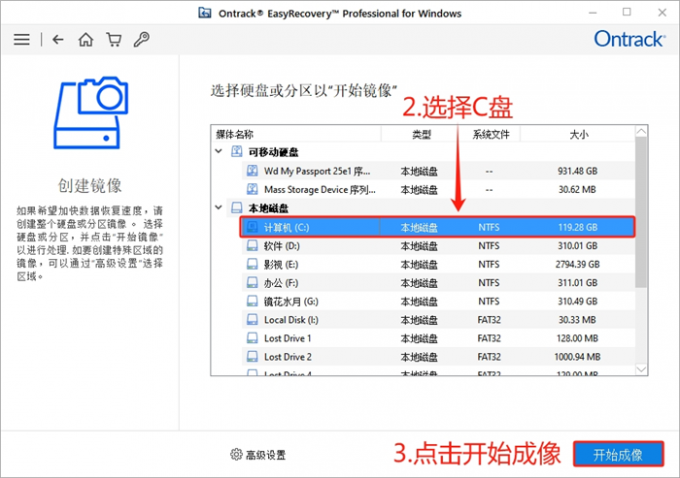Click the 可移动硬盘 group label
Screen dimensions: 680x478
coord(273,152)
